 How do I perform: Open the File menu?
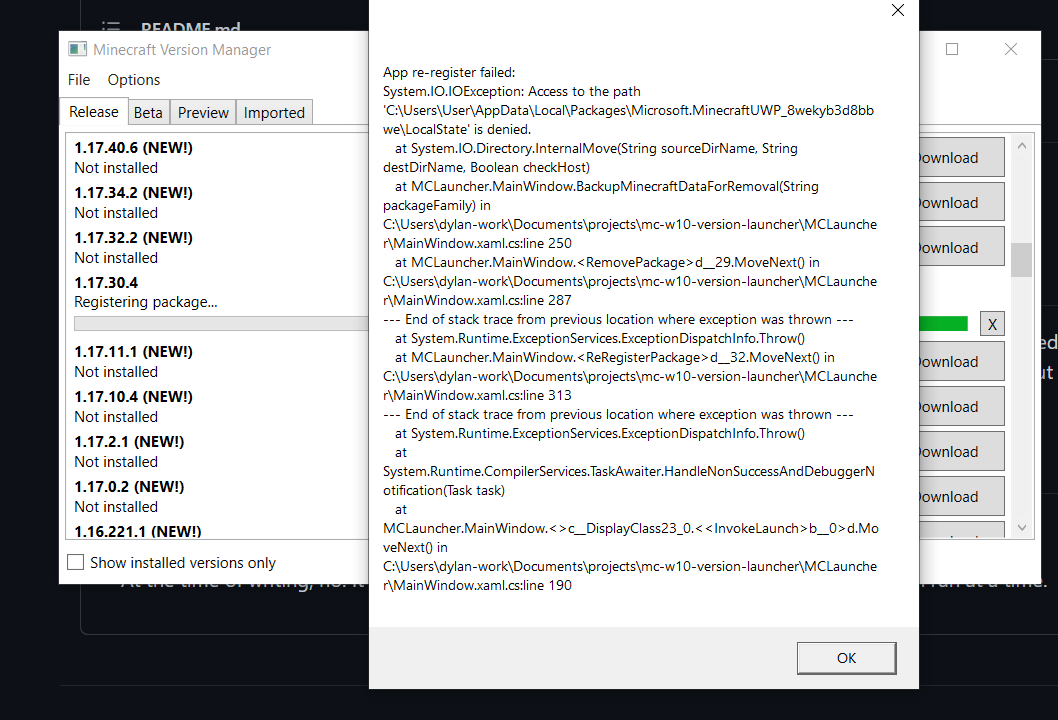79,80
